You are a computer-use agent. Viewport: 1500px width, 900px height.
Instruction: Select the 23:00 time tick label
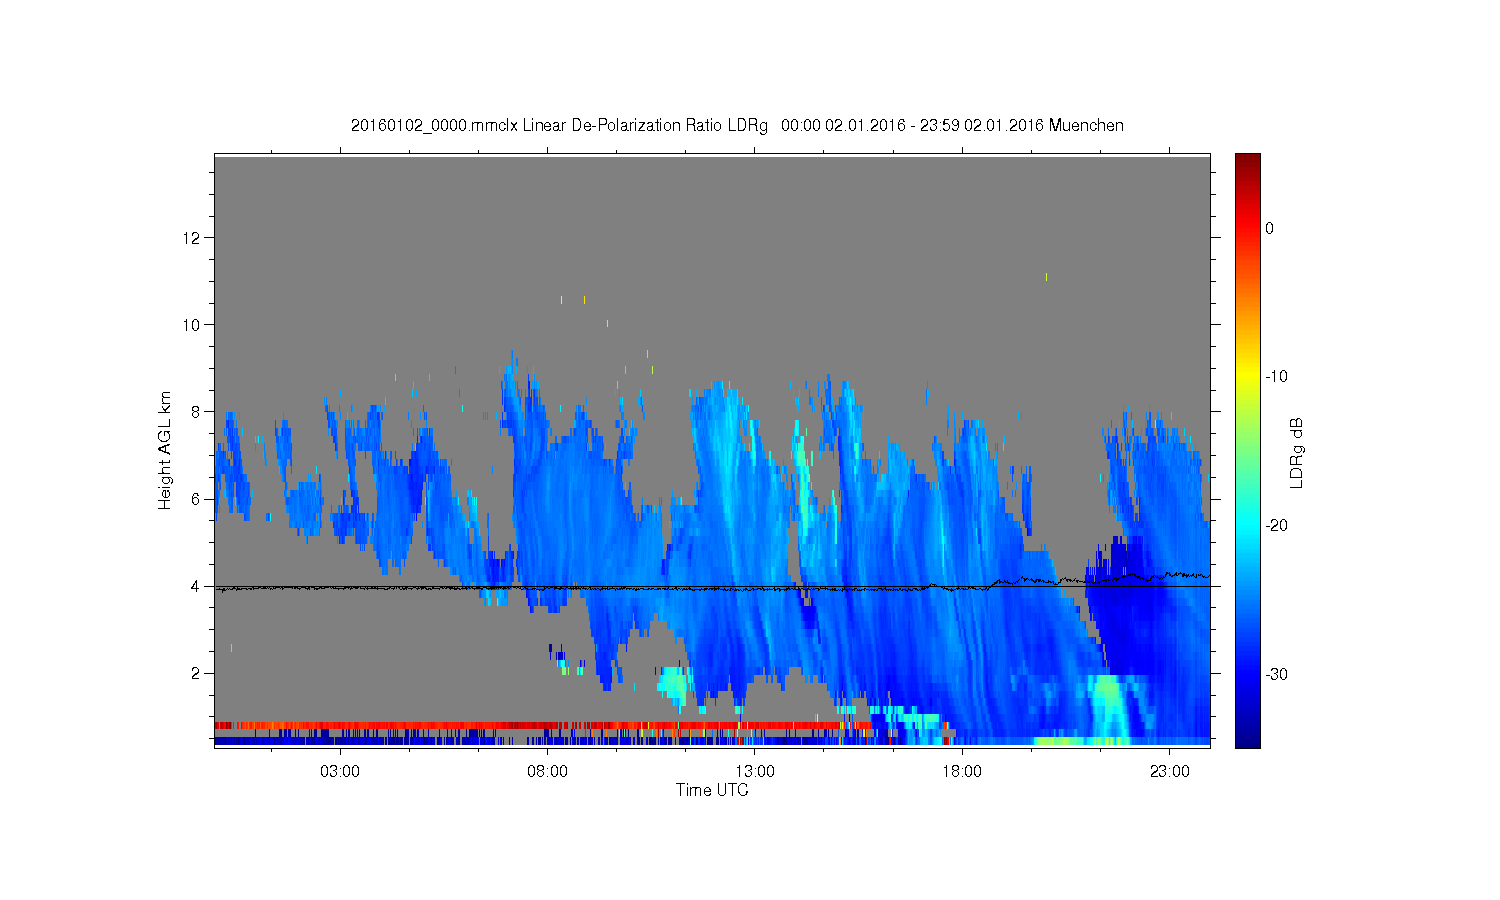[1170, 772]
